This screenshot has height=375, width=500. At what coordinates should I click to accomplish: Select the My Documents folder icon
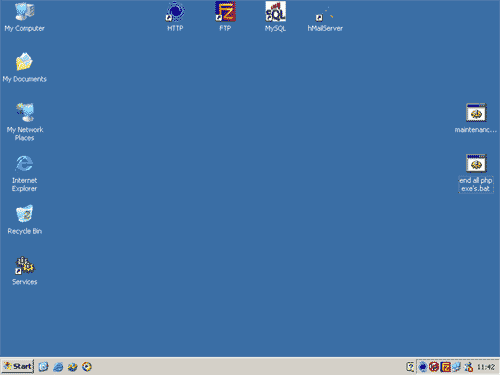25,62
